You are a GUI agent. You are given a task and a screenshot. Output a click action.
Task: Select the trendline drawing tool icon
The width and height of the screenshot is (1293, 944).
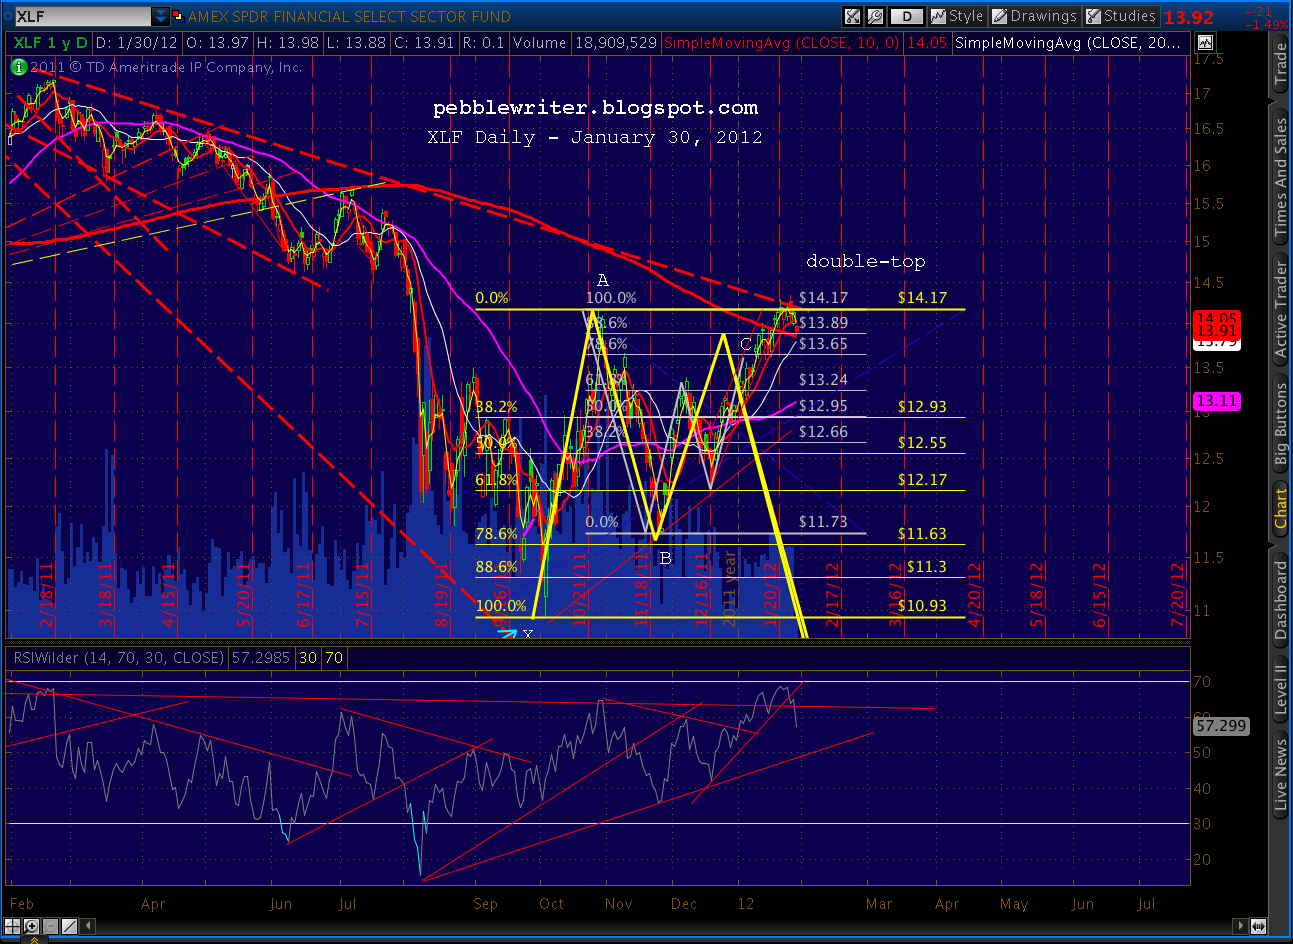72,926
